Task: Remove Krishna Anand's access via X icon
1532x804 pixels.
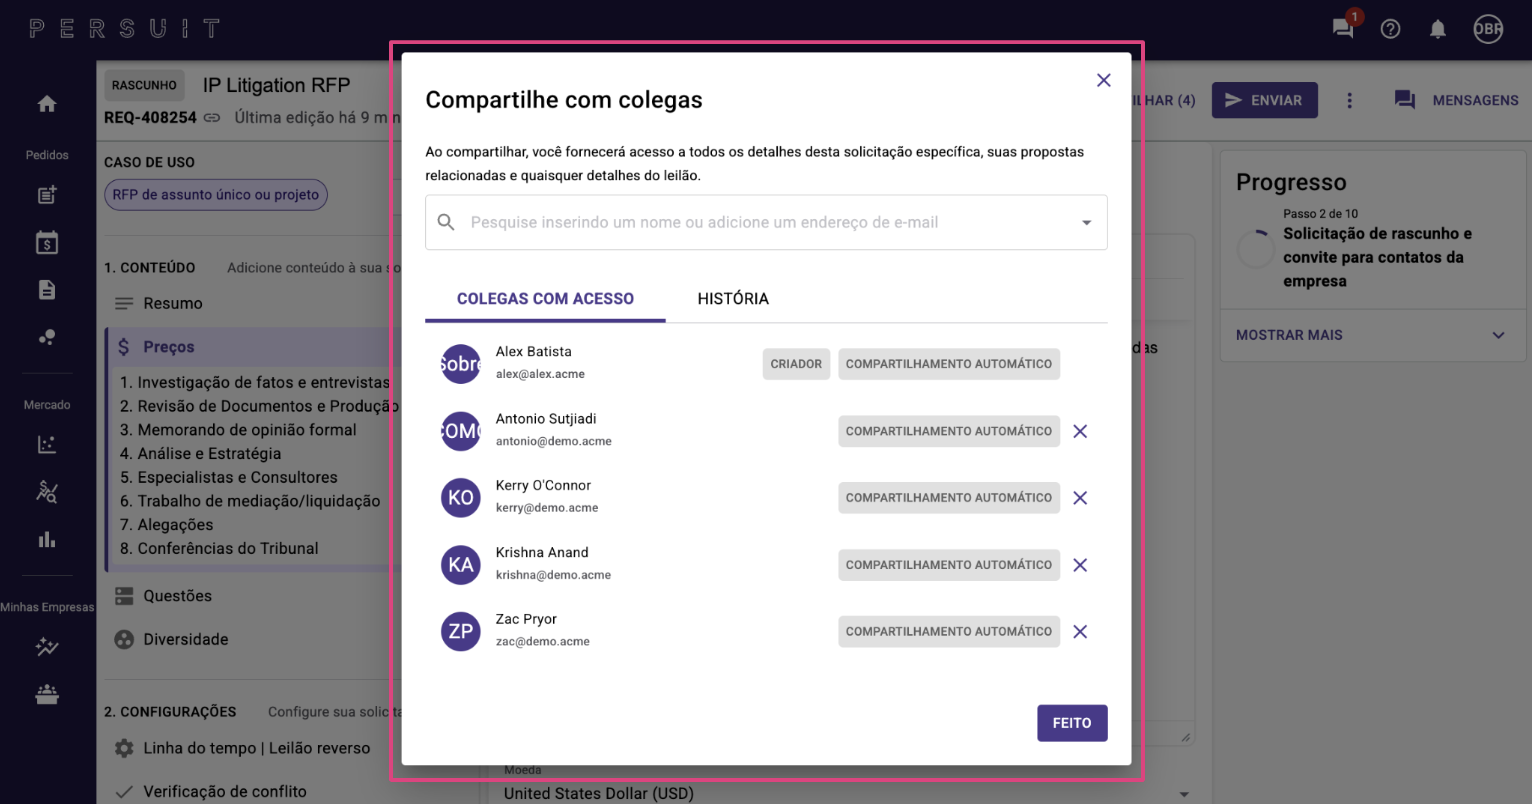Action: click(x=1080, y=565)
